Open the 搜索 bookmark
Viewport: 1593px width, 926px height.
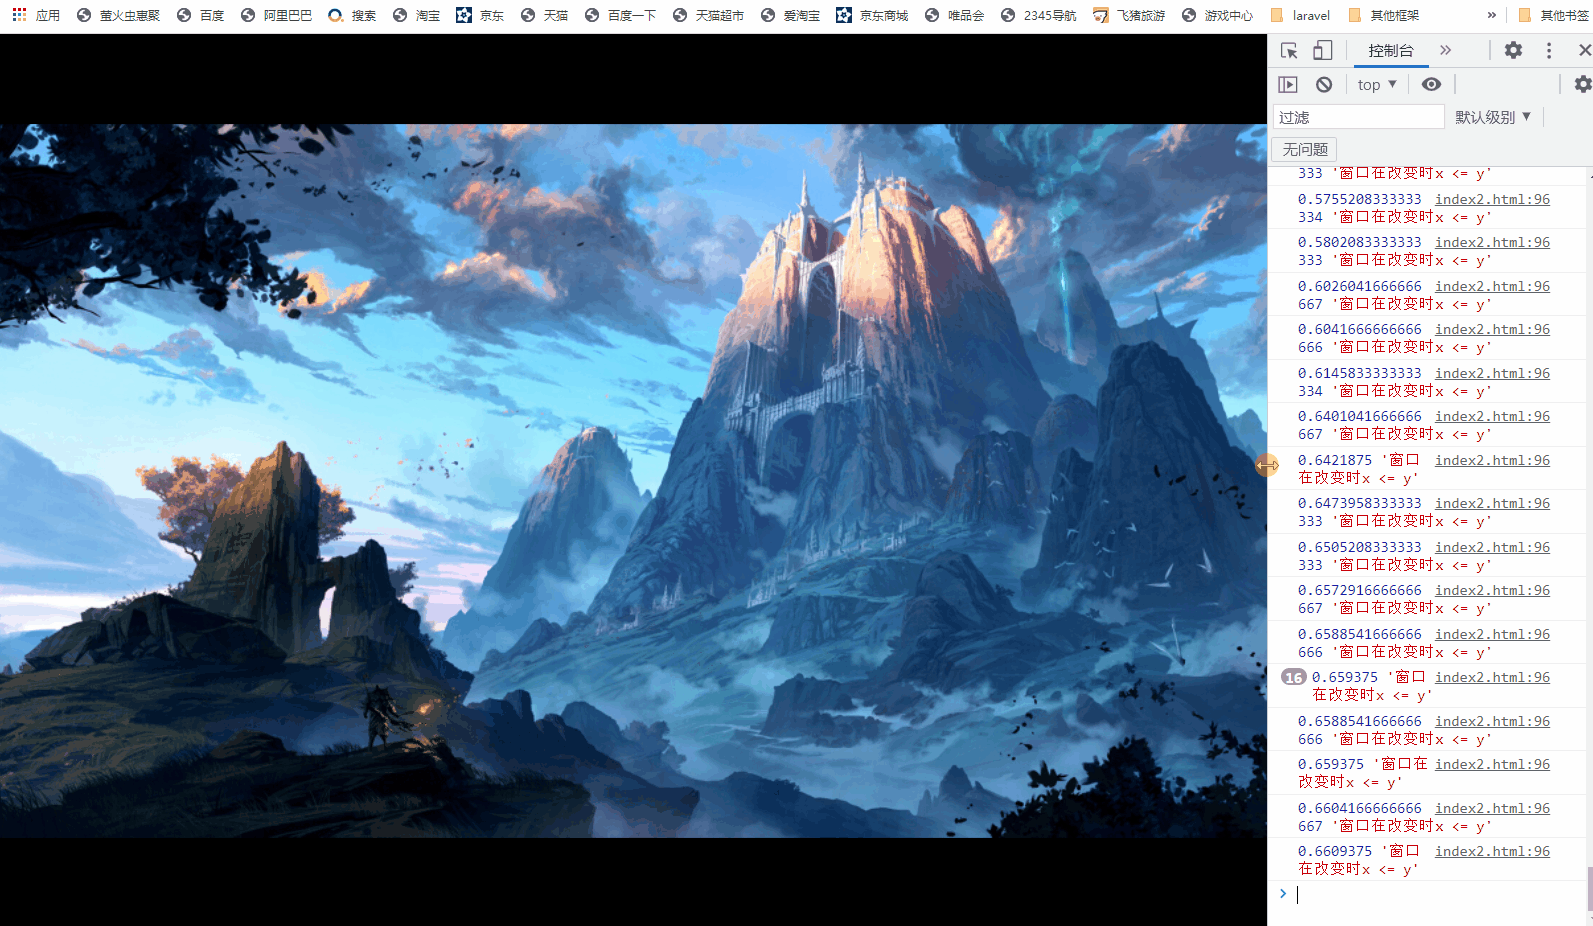[x=352, y=15]
